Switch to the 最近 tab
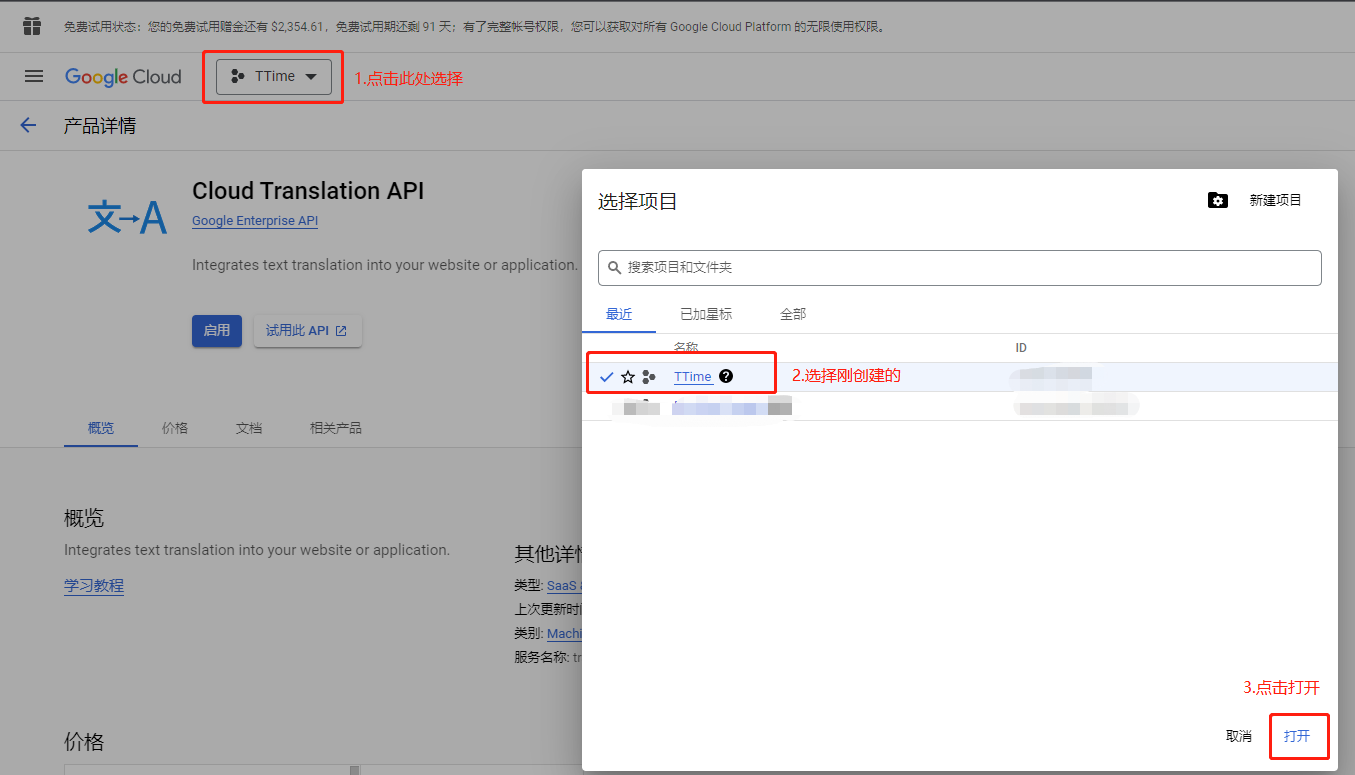 [x=619, y=314]
